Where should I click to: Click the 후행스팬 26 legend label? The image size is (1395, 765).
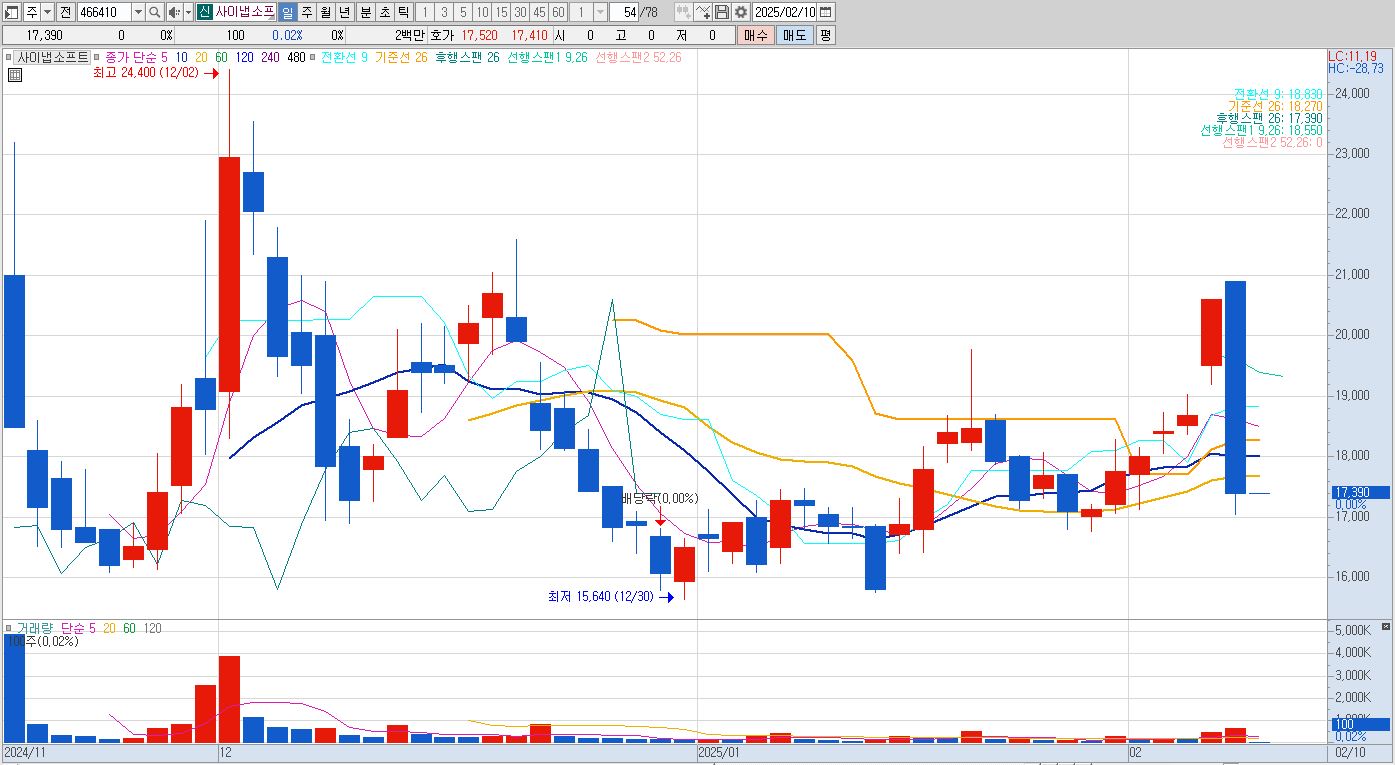pyautogui.click(x=467, y=57)
